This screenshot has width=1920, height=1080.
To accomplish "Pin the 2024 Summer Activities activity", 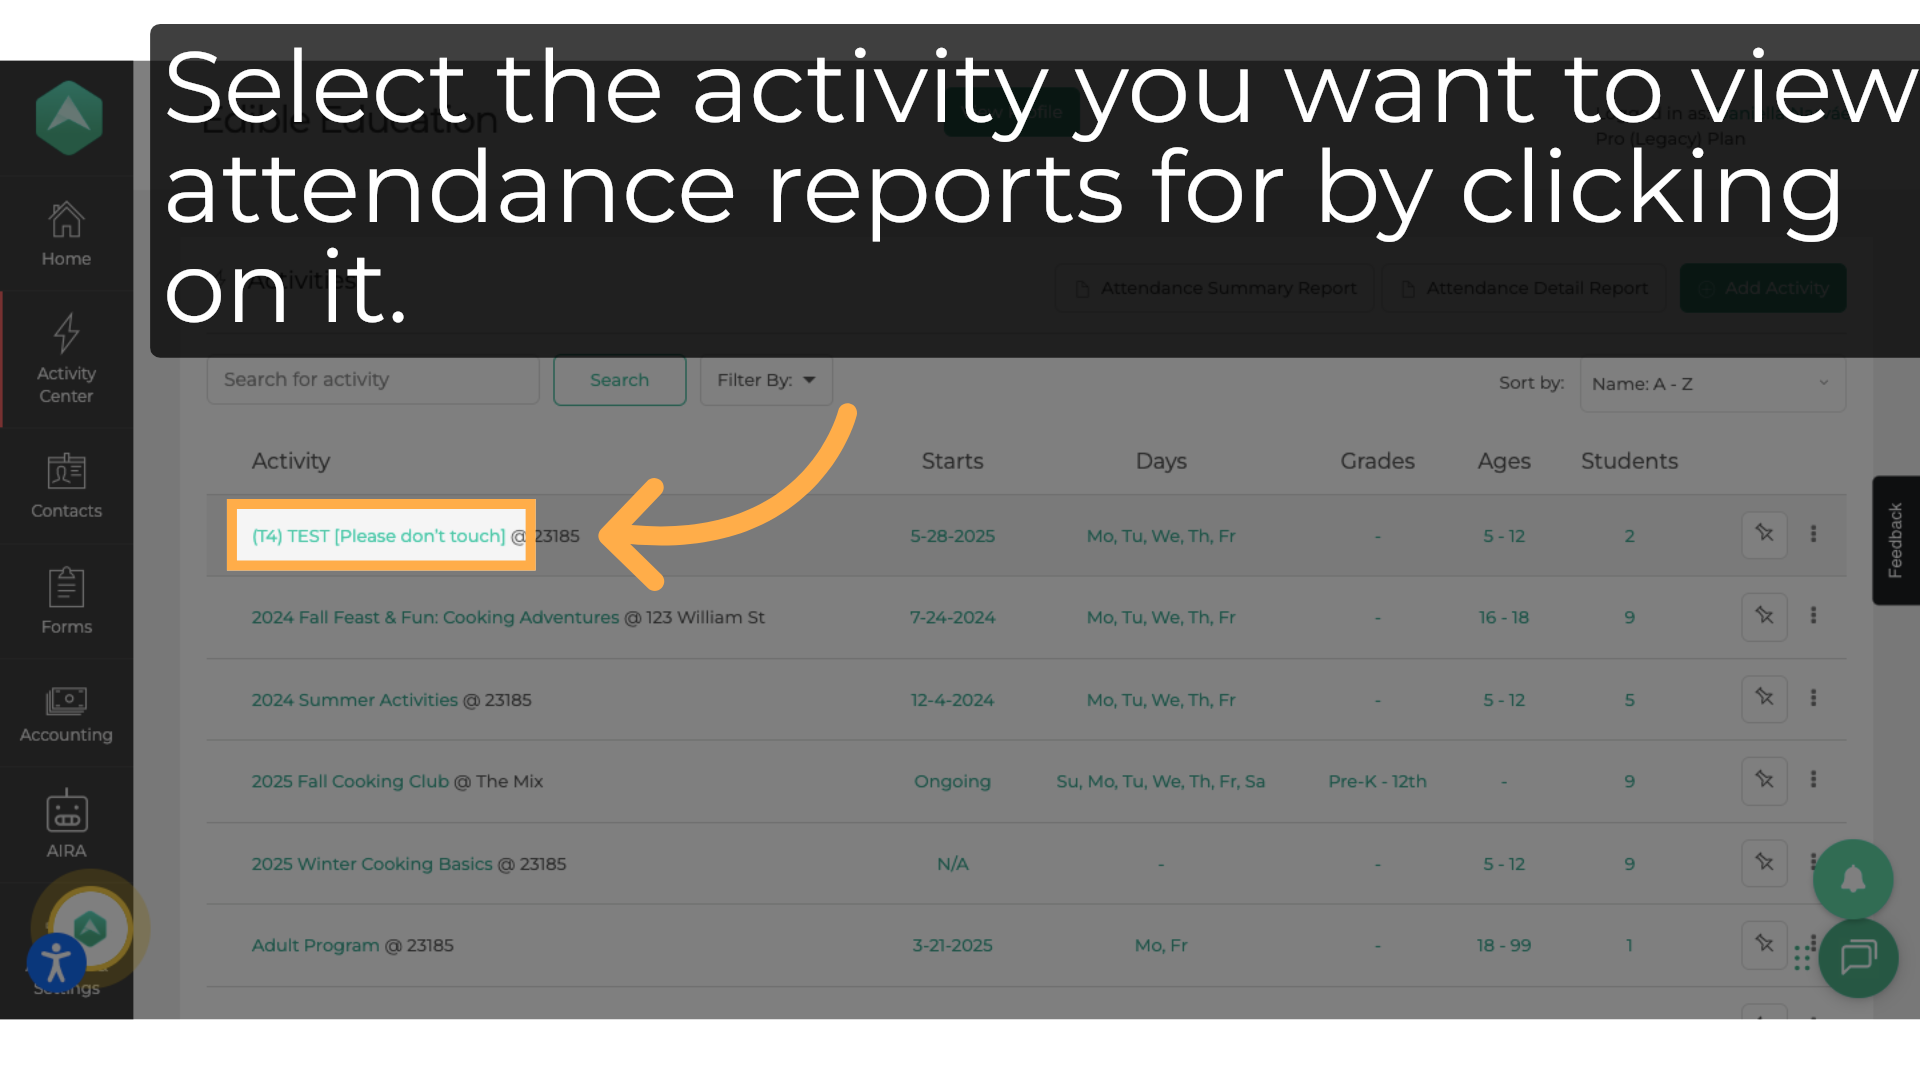I will (1764, 699).
